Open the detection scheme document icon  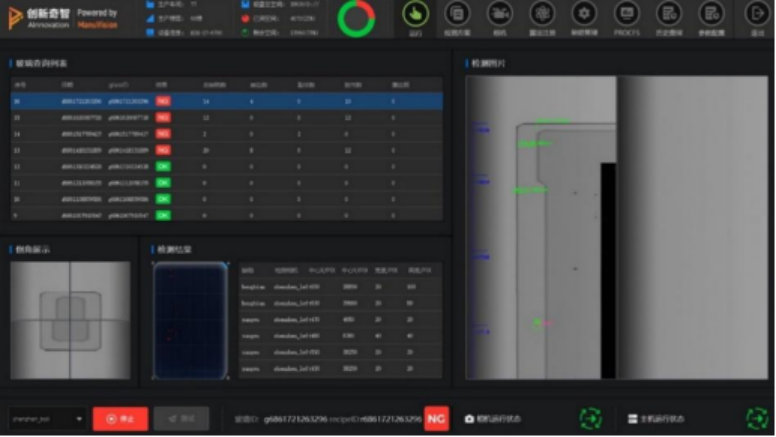[x=457, y=14]
